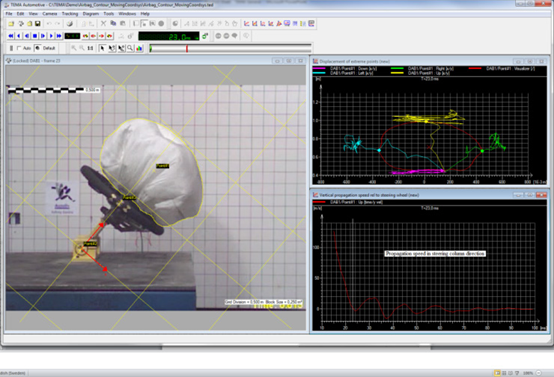Click the Save floppy disk icon
The image size is (554, 377).
point(37,24)
